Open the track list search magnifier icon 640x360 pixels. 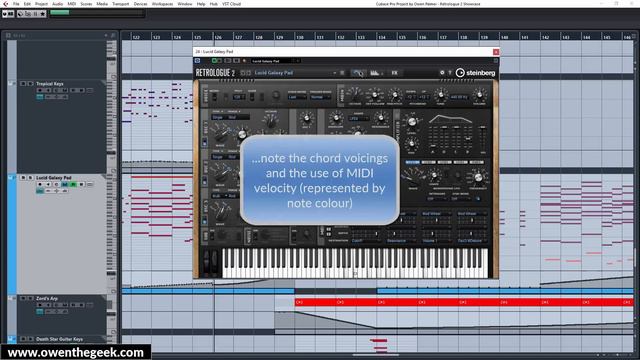[x=113, y=36]
